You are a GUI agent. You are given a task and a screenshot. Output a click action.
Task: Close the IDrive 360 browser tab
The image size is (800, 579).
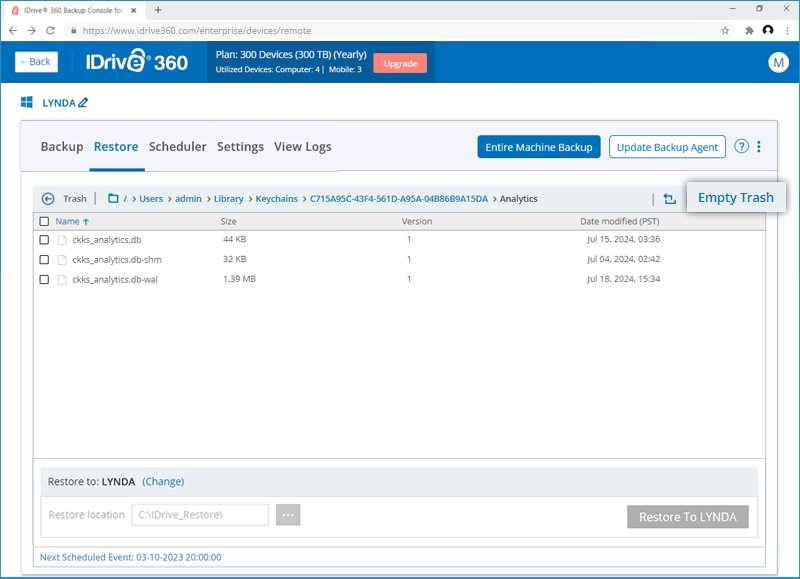point(134,10)
